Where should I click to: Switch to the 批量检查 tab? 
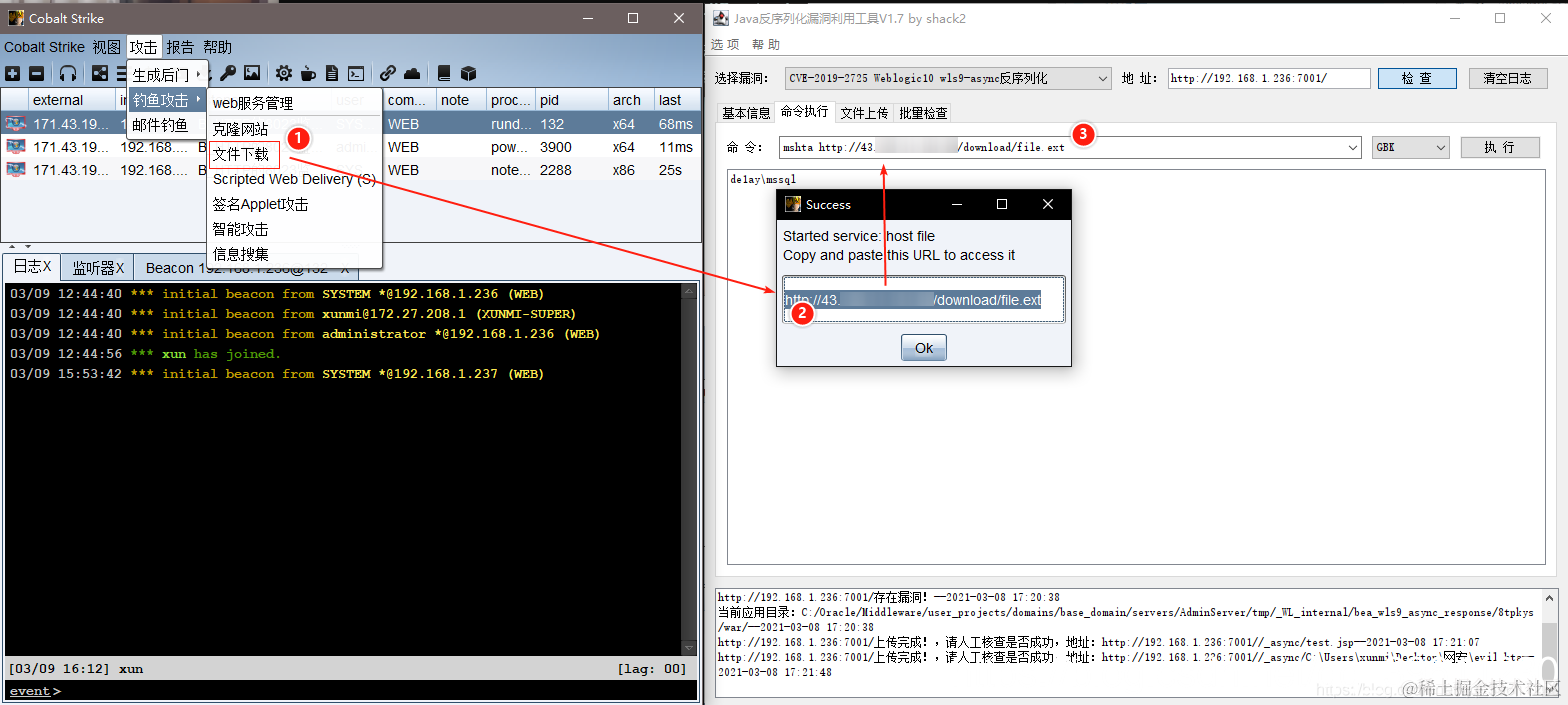pos(923,113)
